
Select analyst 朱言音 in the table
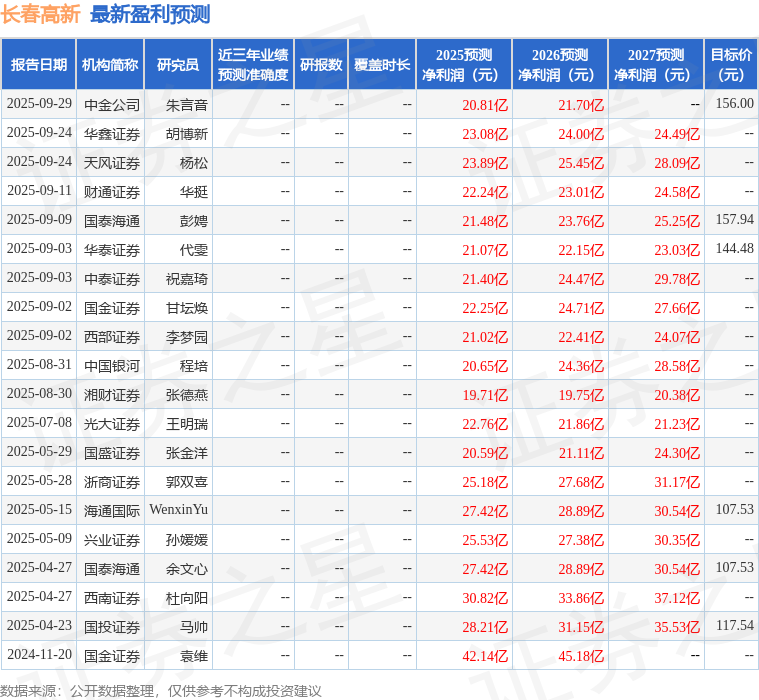187,104
